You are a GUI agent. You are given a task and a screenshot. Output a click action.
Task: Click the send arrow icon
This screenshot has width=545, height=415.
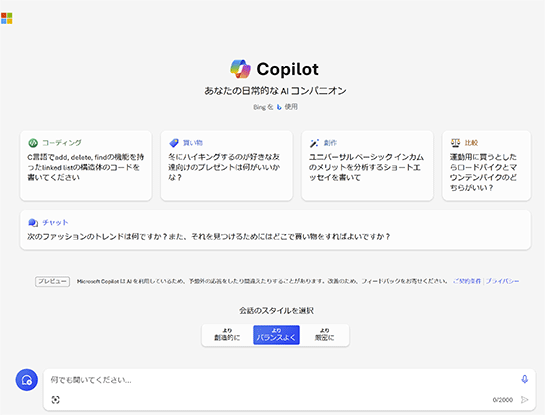click(x=524, y=400)
